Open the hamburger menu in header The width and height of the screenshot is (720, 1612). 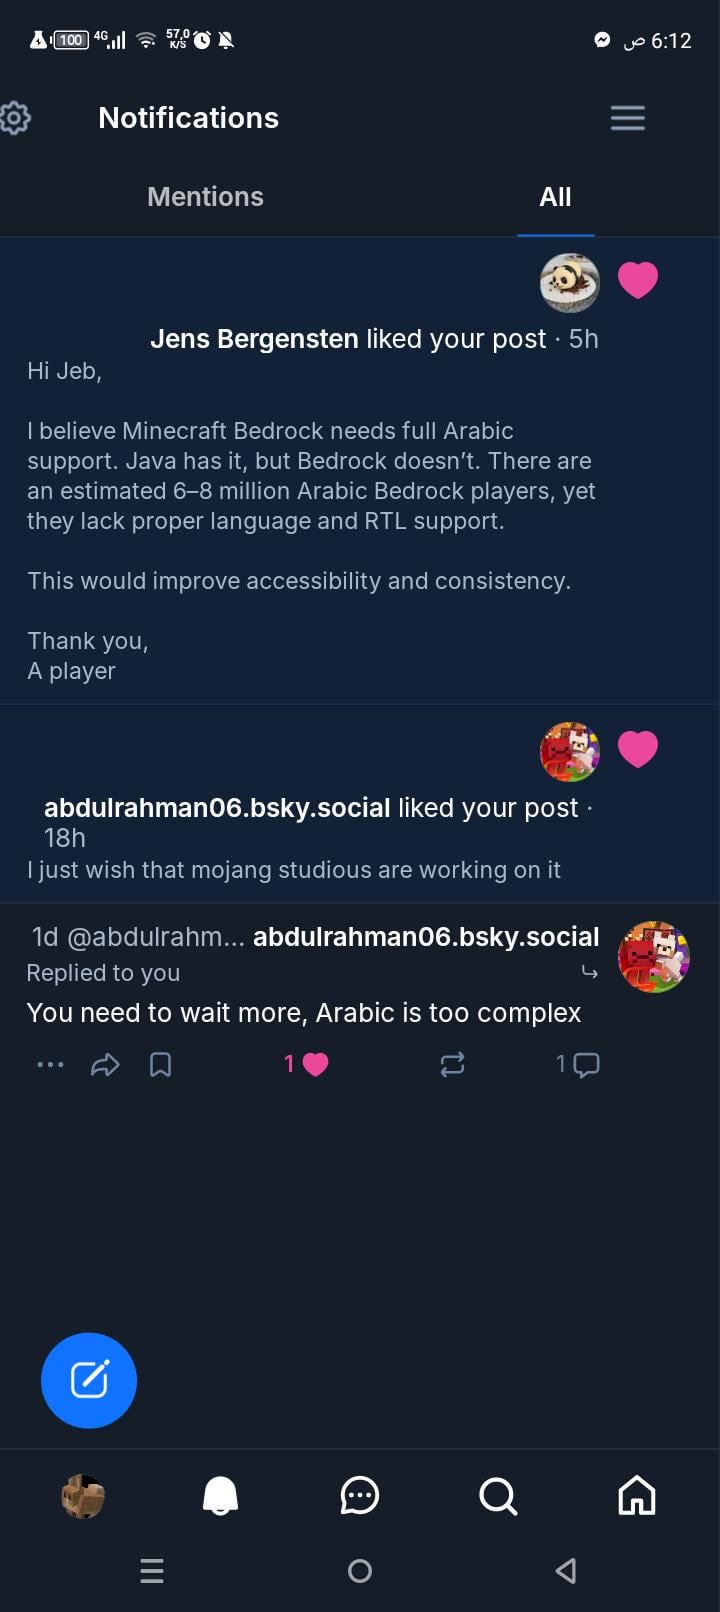(x=627, y=118)
